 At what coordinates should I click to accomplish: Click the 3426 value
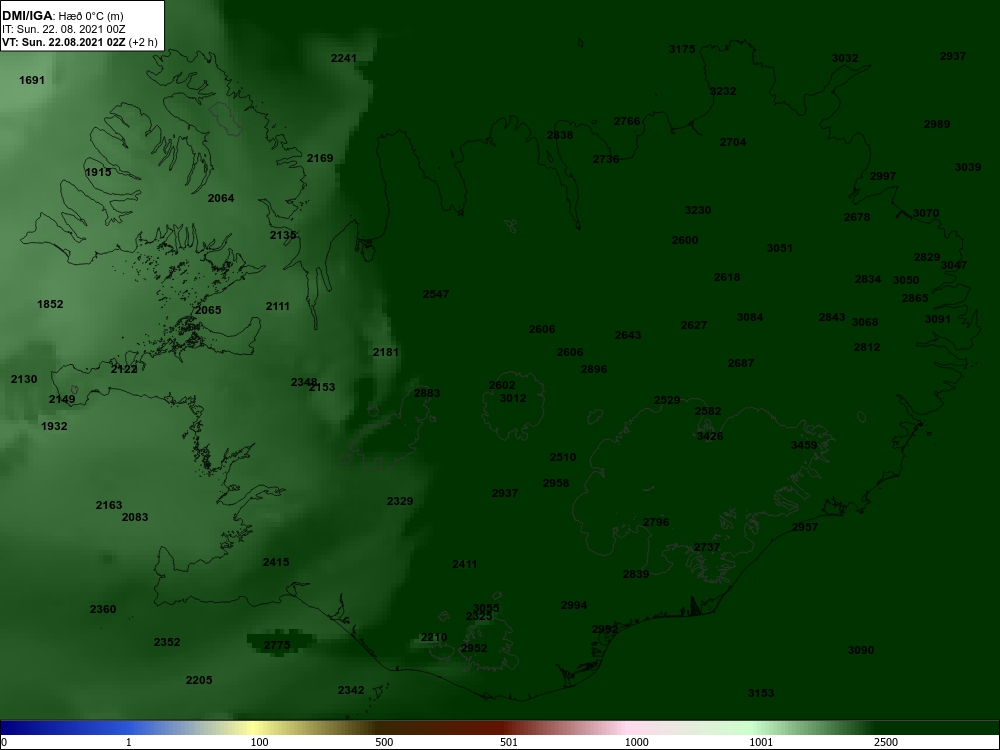(x=710, y=436)
